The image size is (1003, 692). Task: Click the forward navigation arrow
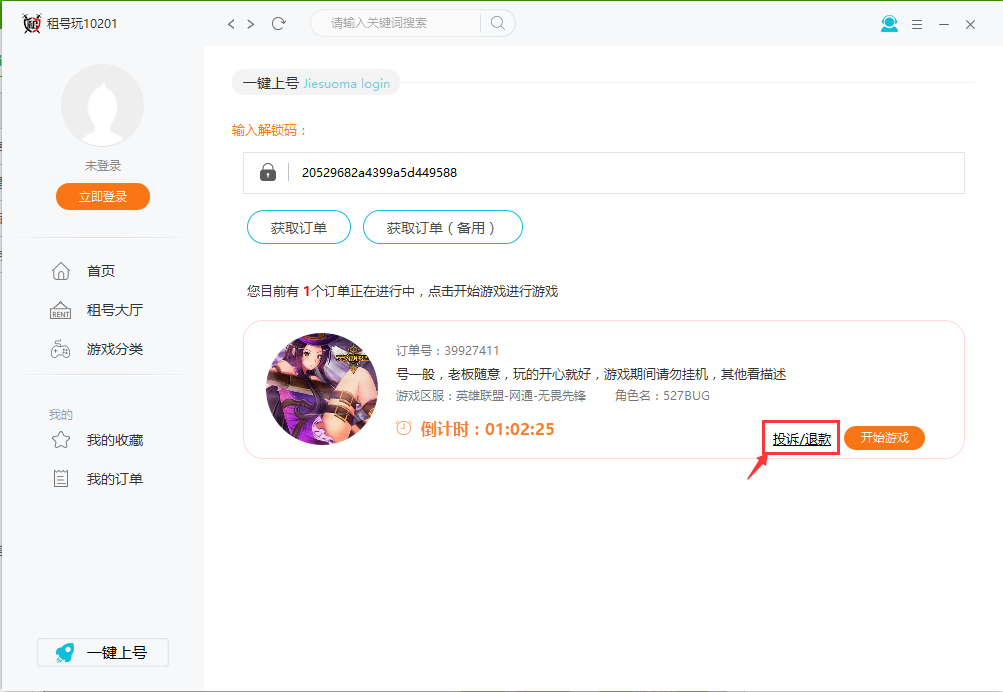(251, 24)
